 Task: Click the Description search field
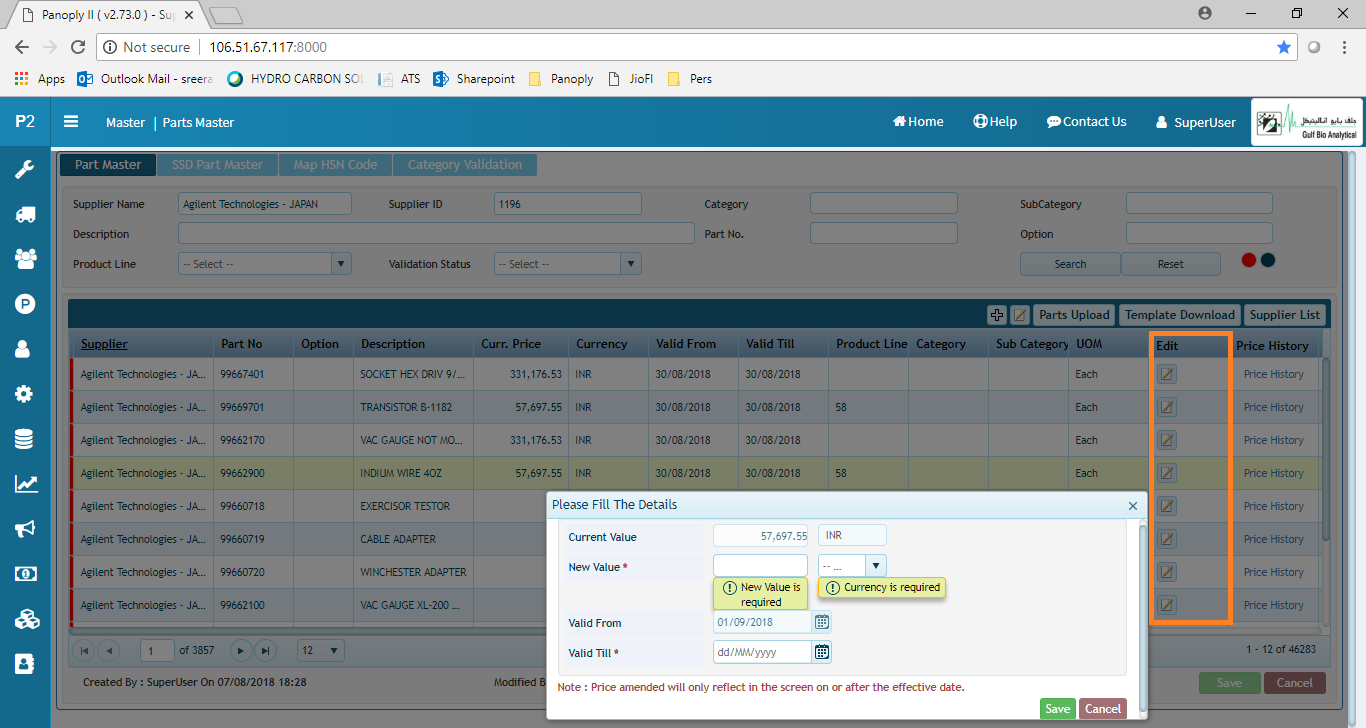[x=436, y=233]
